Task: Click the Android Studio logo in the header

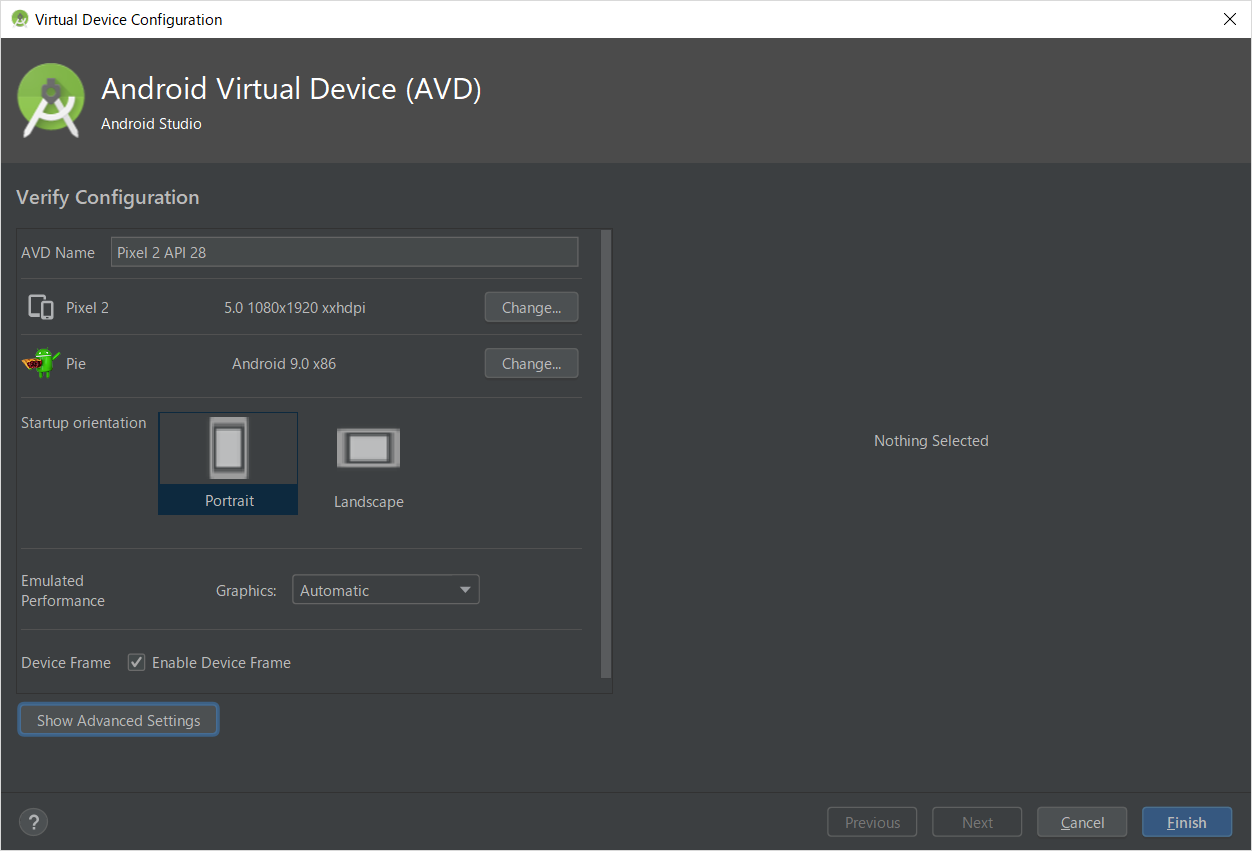Action: [x=51, y=100]
